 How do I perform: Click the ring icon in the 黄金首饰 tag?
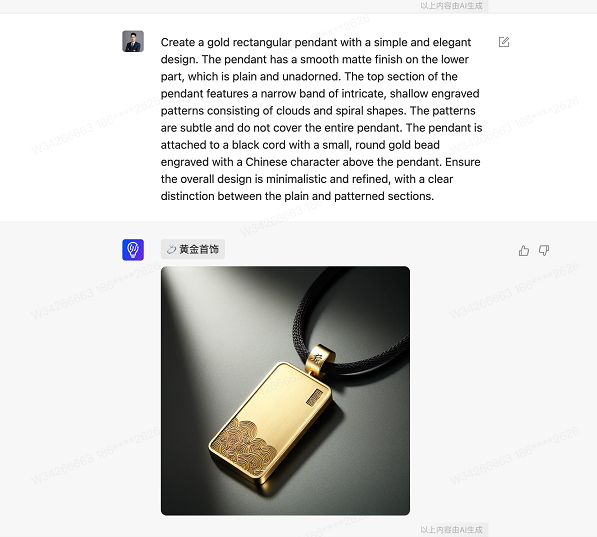(171, 249)
